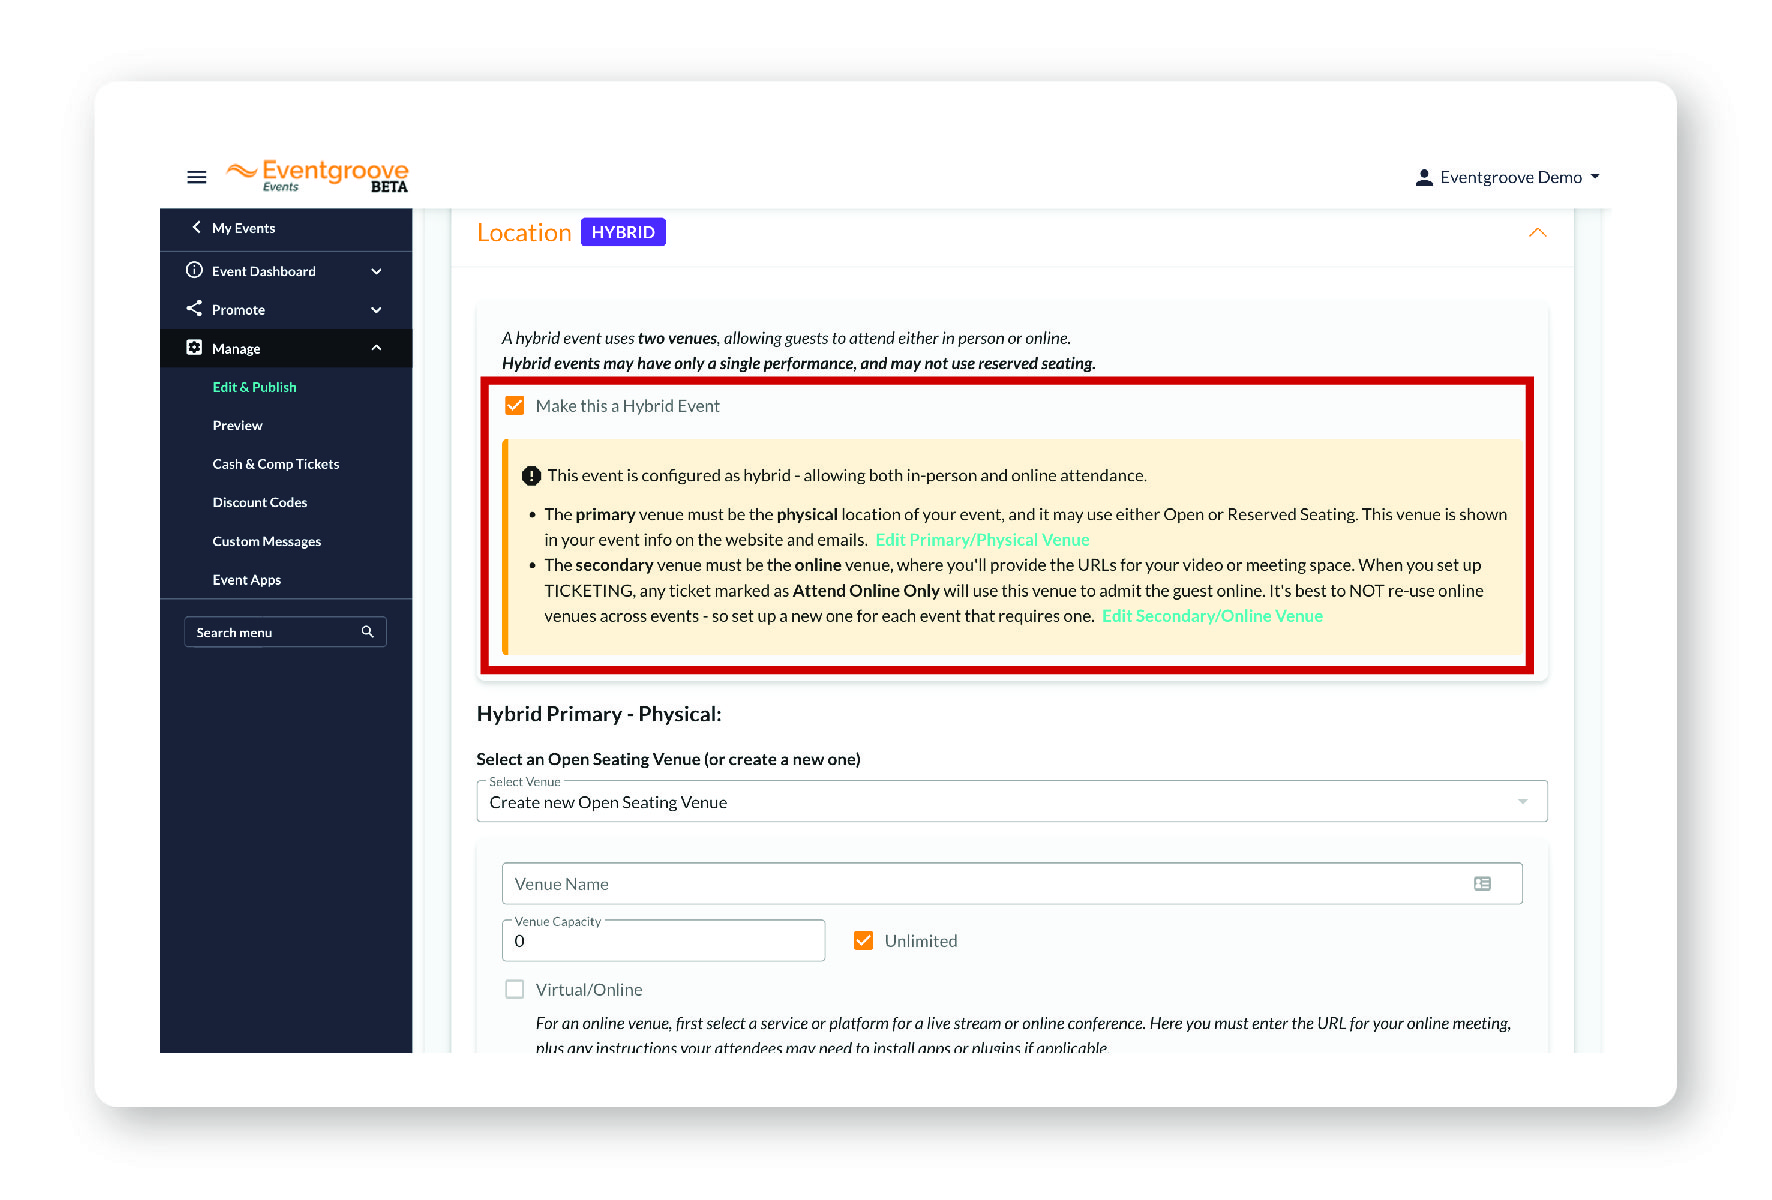Click the HYBRID badge
The image size is (1772, 1200).
click(x=623, y=232)
